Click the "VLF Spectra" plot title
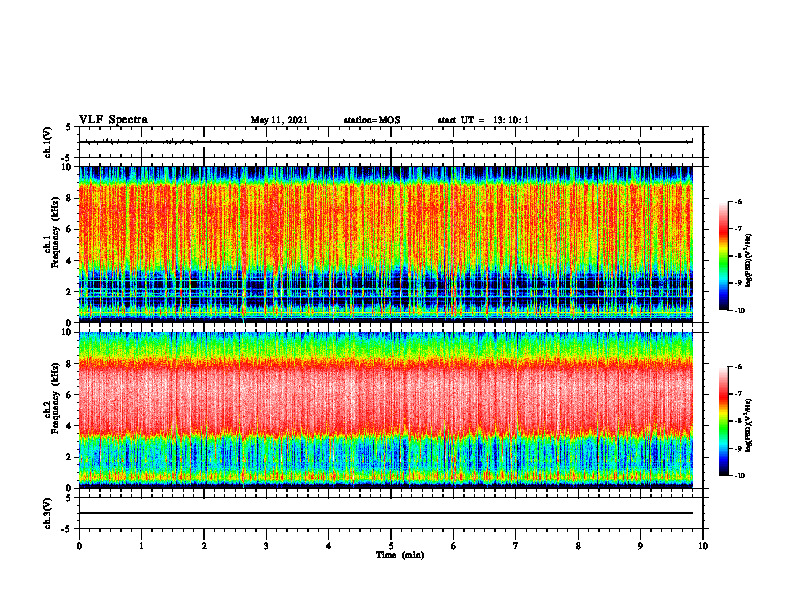The height and width of the screenshot is (612, 792). (x=114, y=120)
